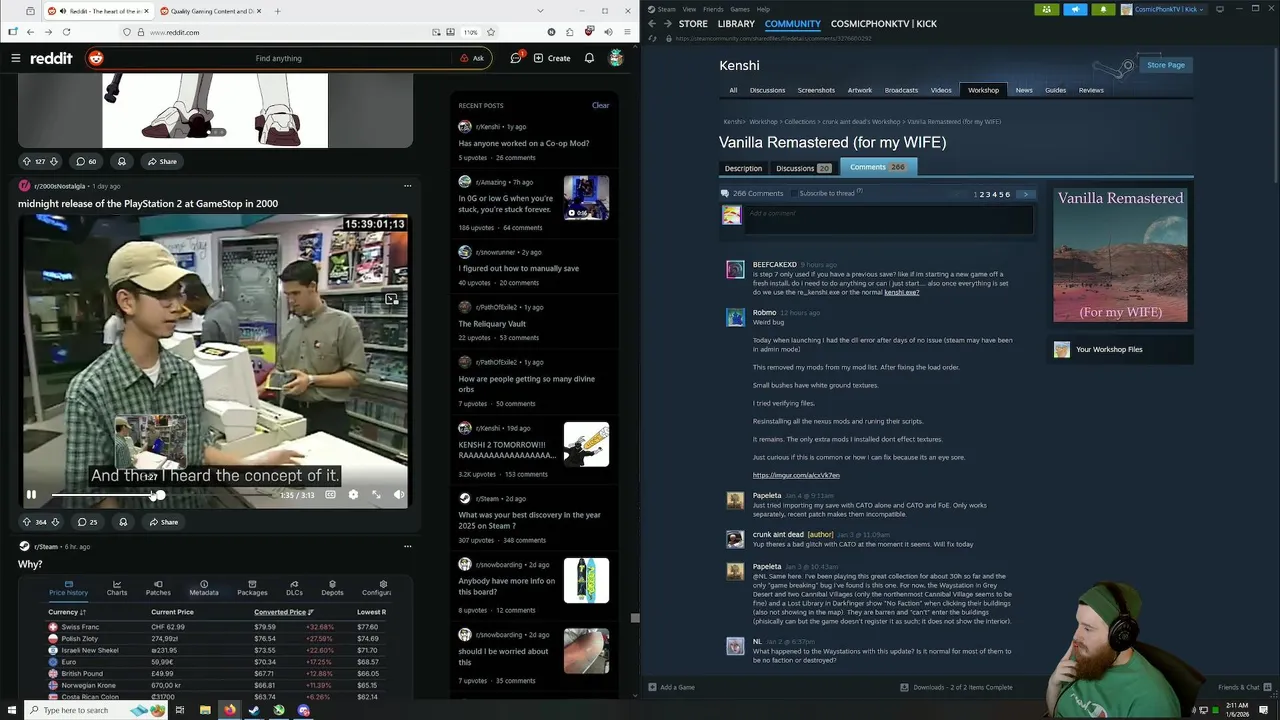Go to LIBRARY in Steam navigation
This screenshot has height=720, width=1280.
click(x=736, y=24)
